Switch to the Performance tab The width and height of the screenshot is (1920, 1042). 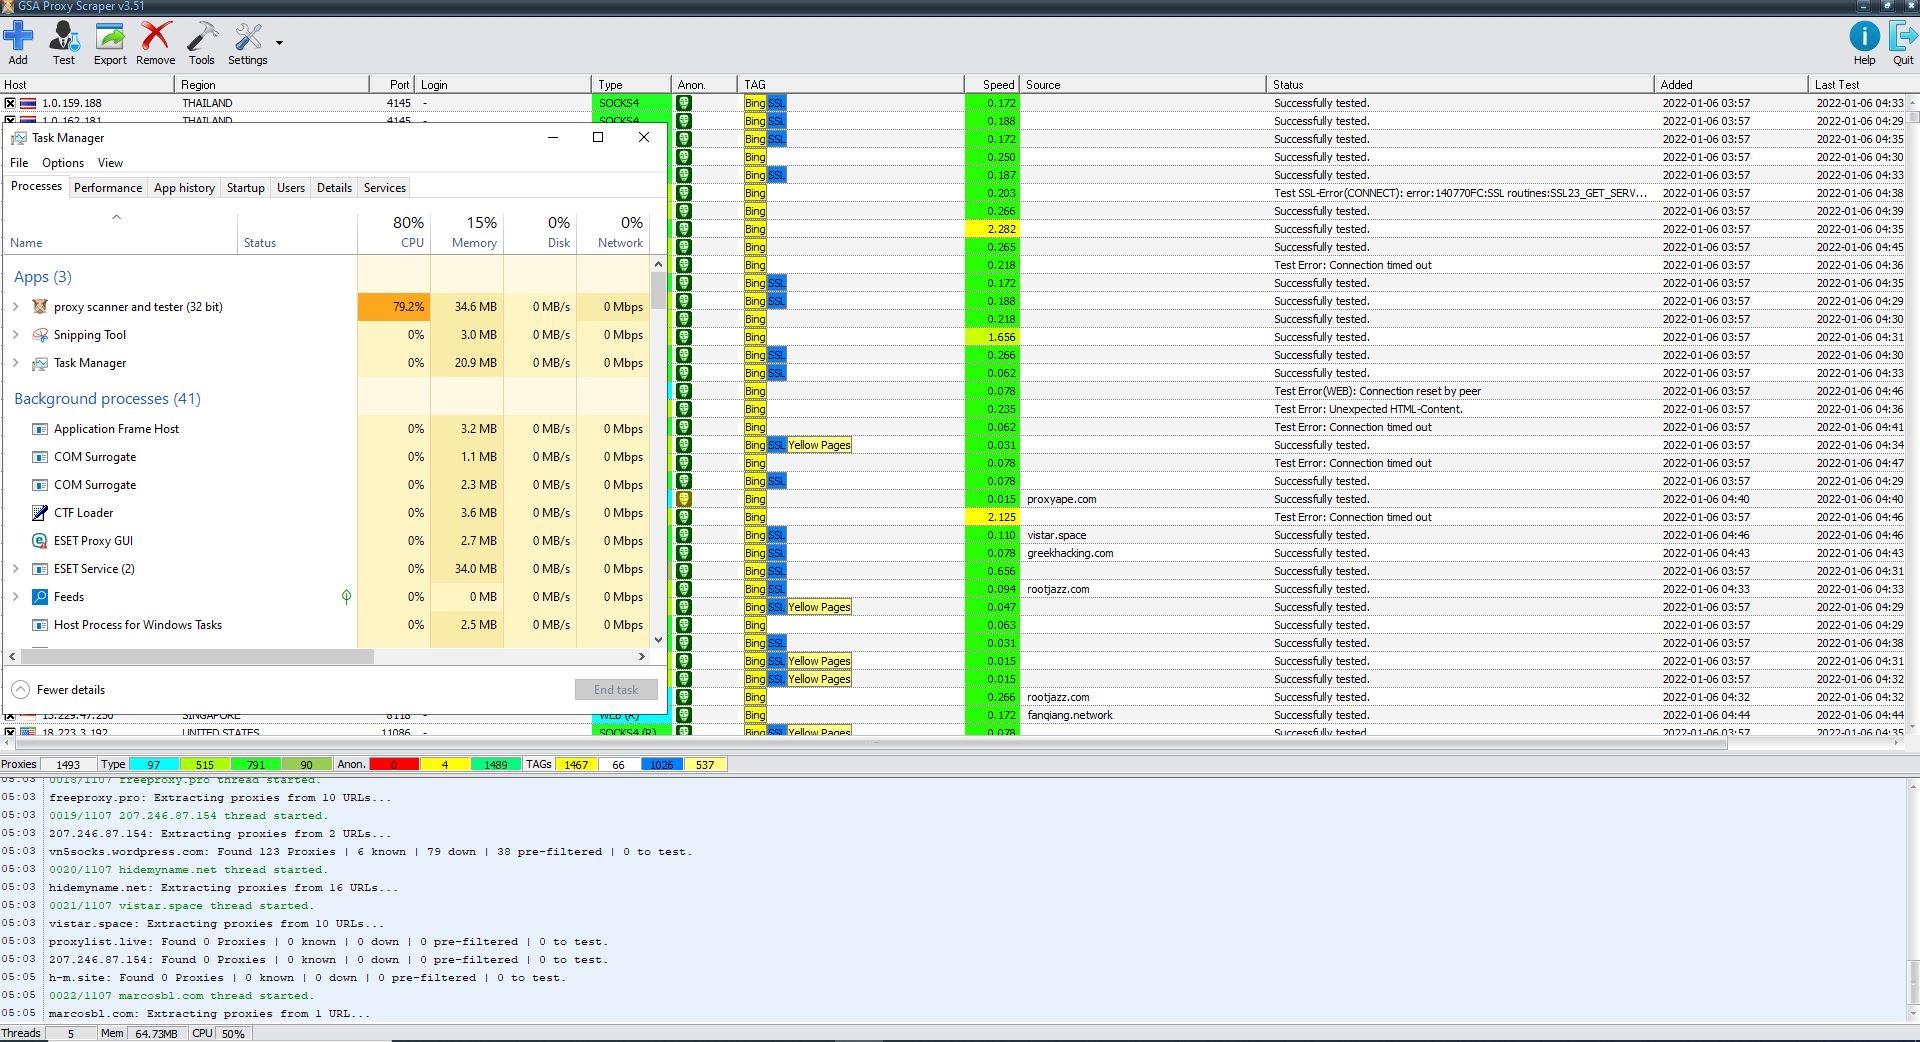pos(108,188)
